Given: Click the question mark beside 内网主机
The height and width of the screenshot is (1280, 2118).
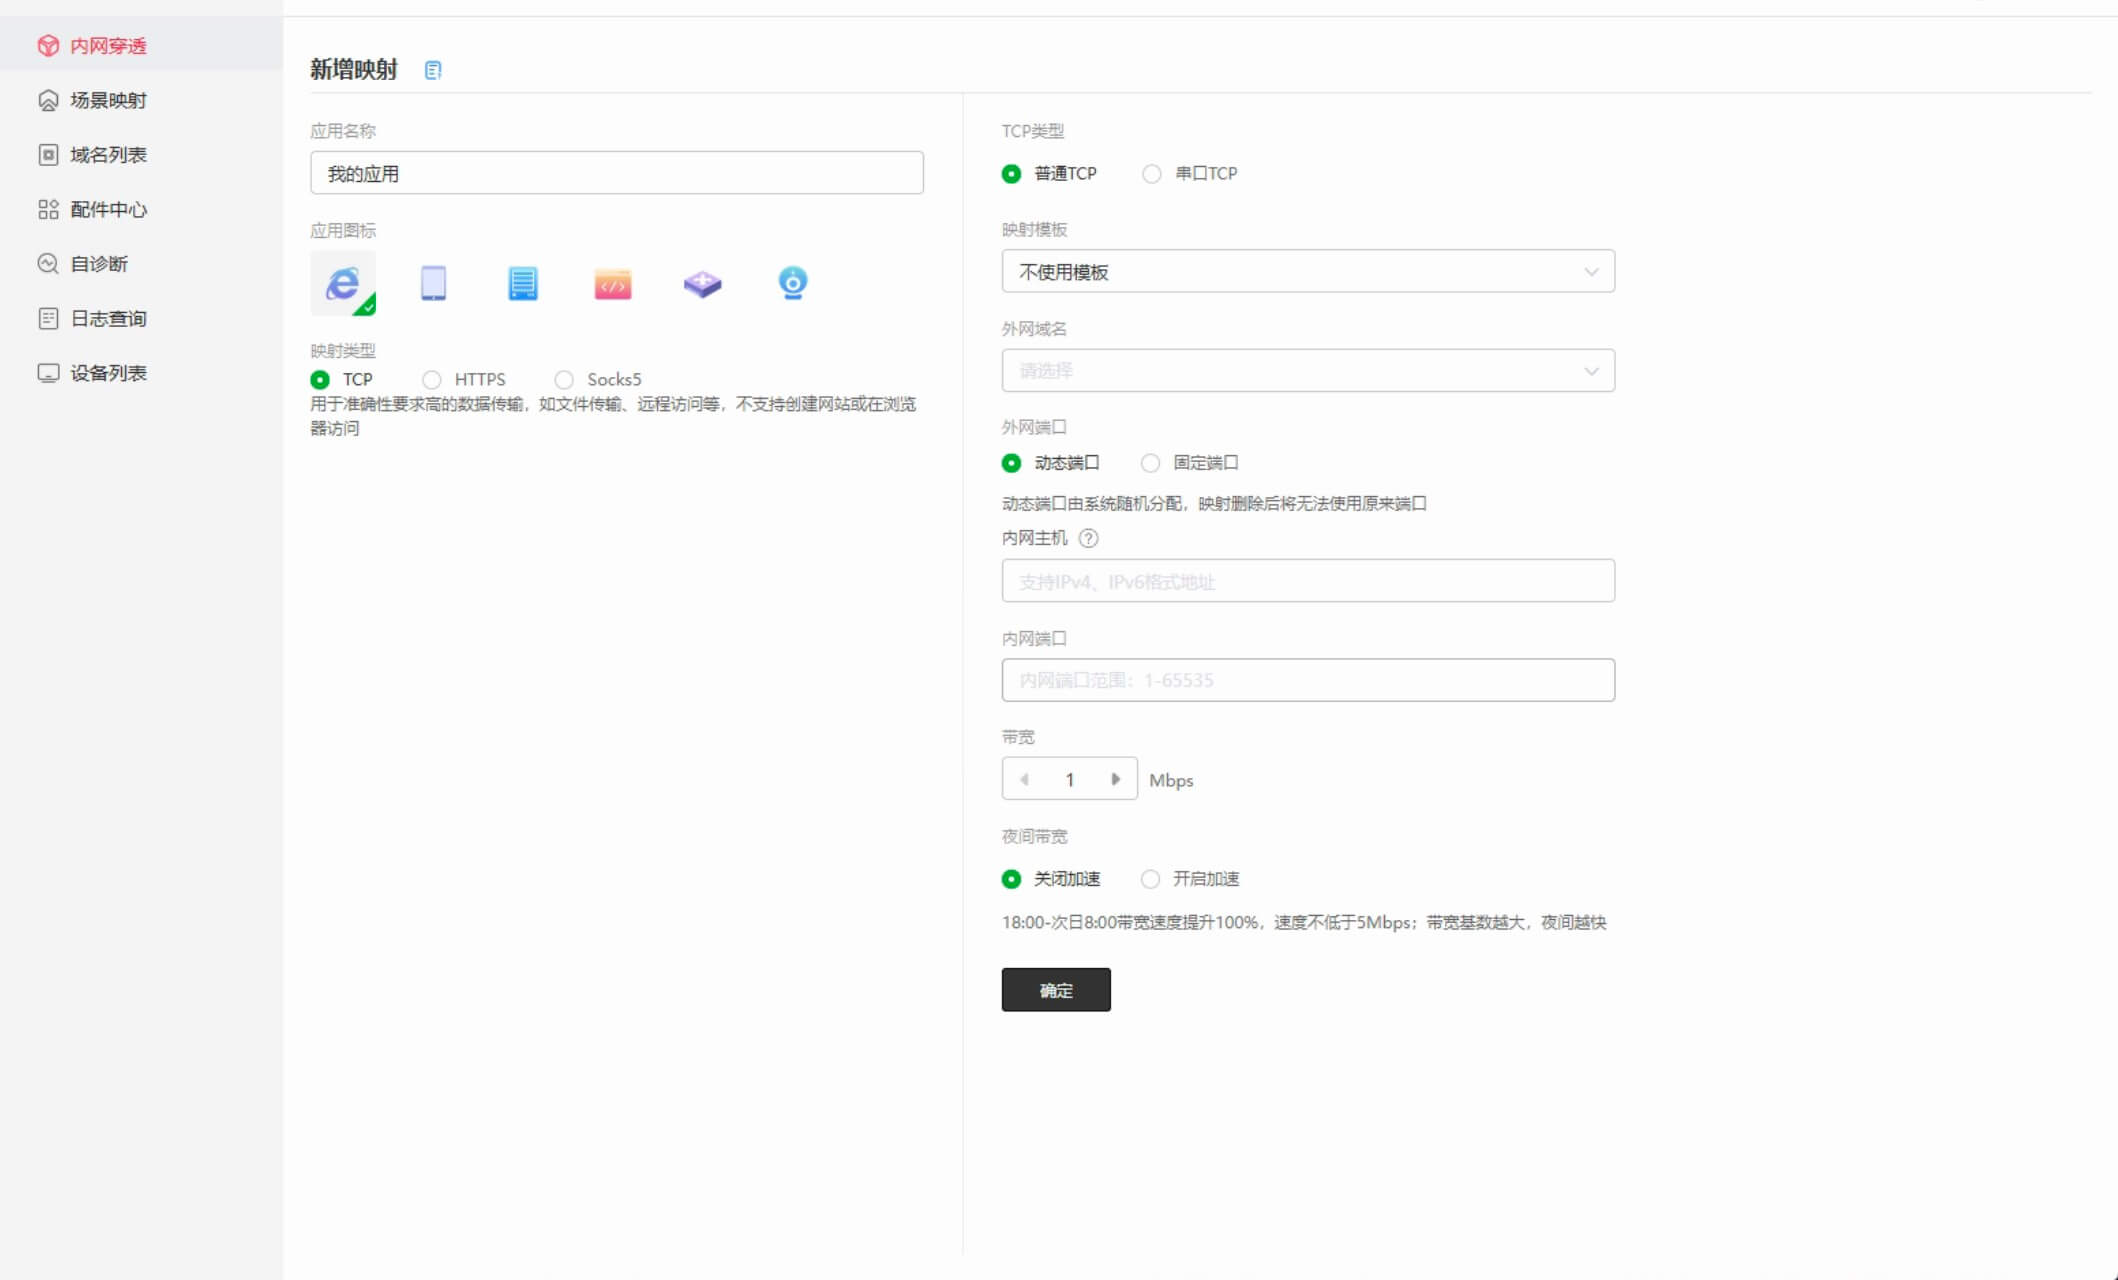Looking at the screenshot, I should tap(1089, 538).
